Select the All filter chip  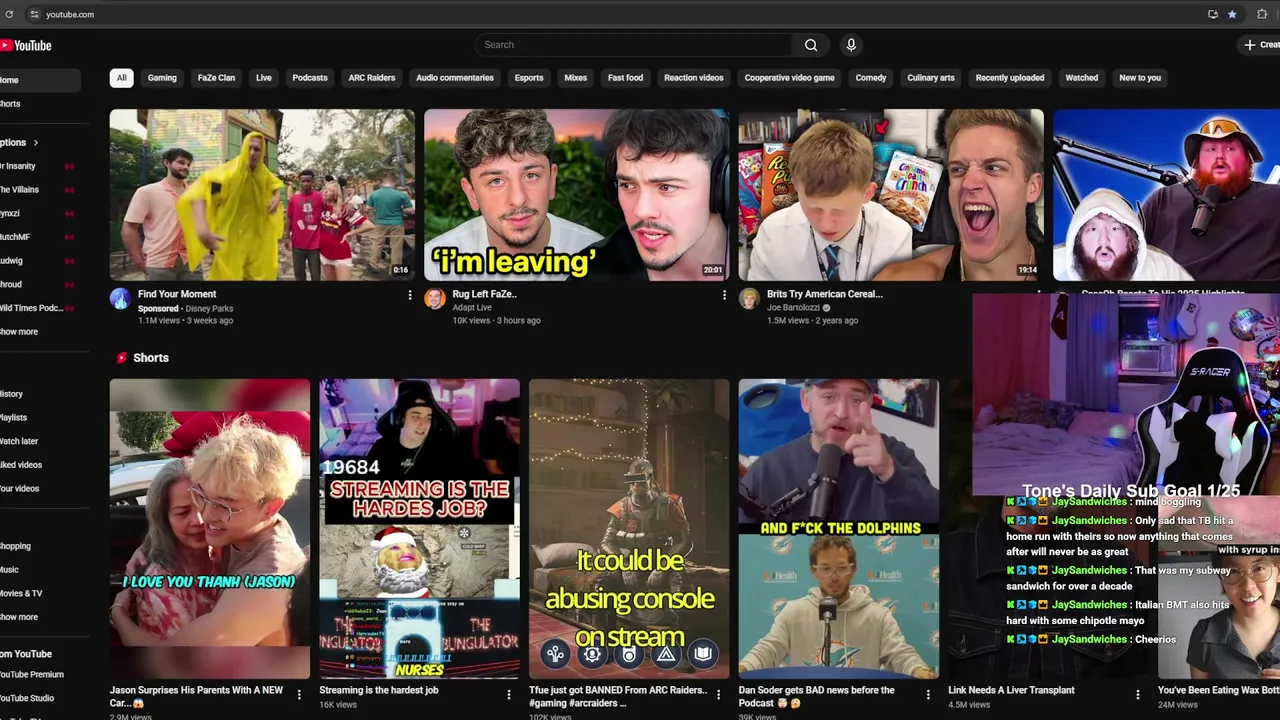[121, 78]
